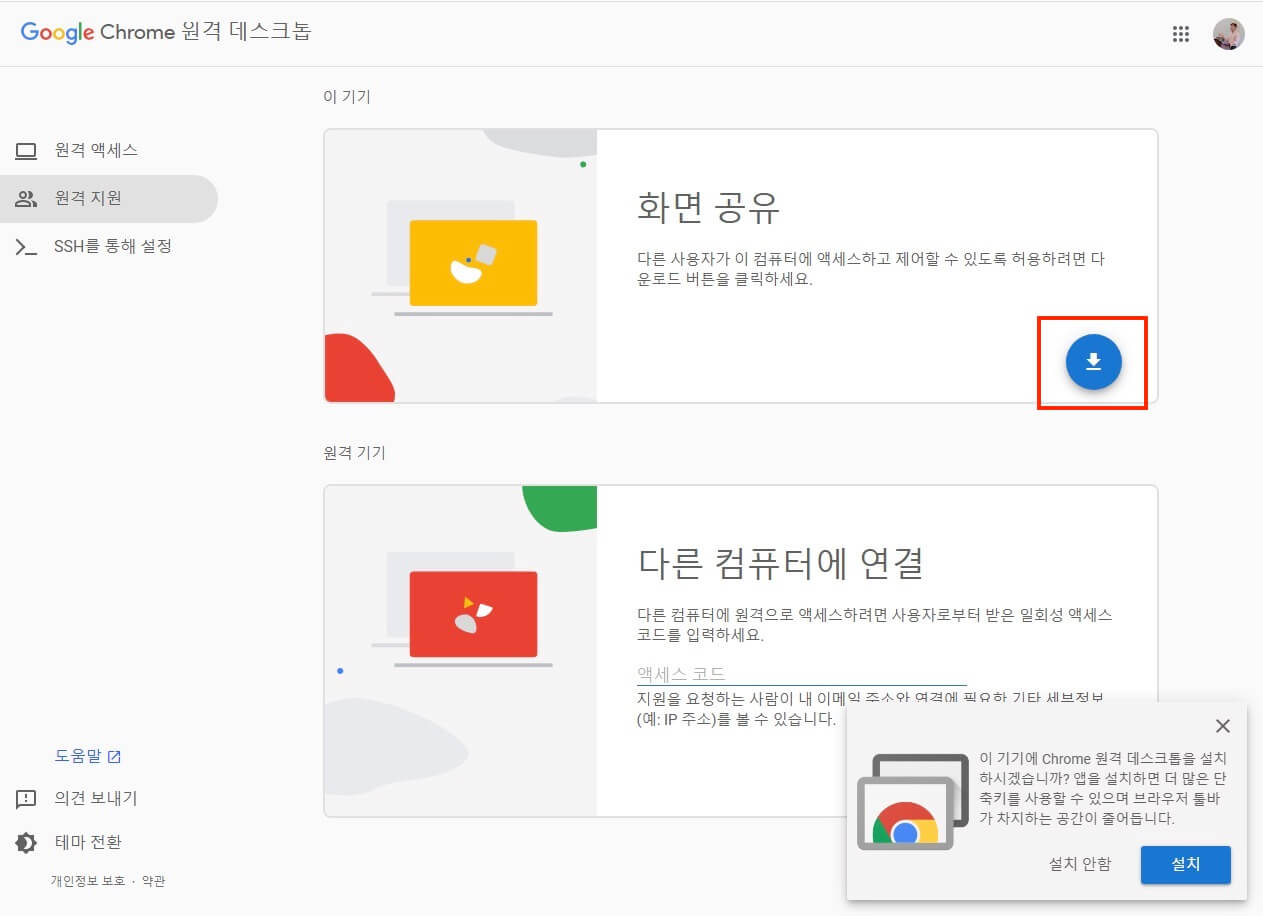This screenshot has width=1263, height=916.
Task: Close the install prompt popup
Action: point(1222,726)
